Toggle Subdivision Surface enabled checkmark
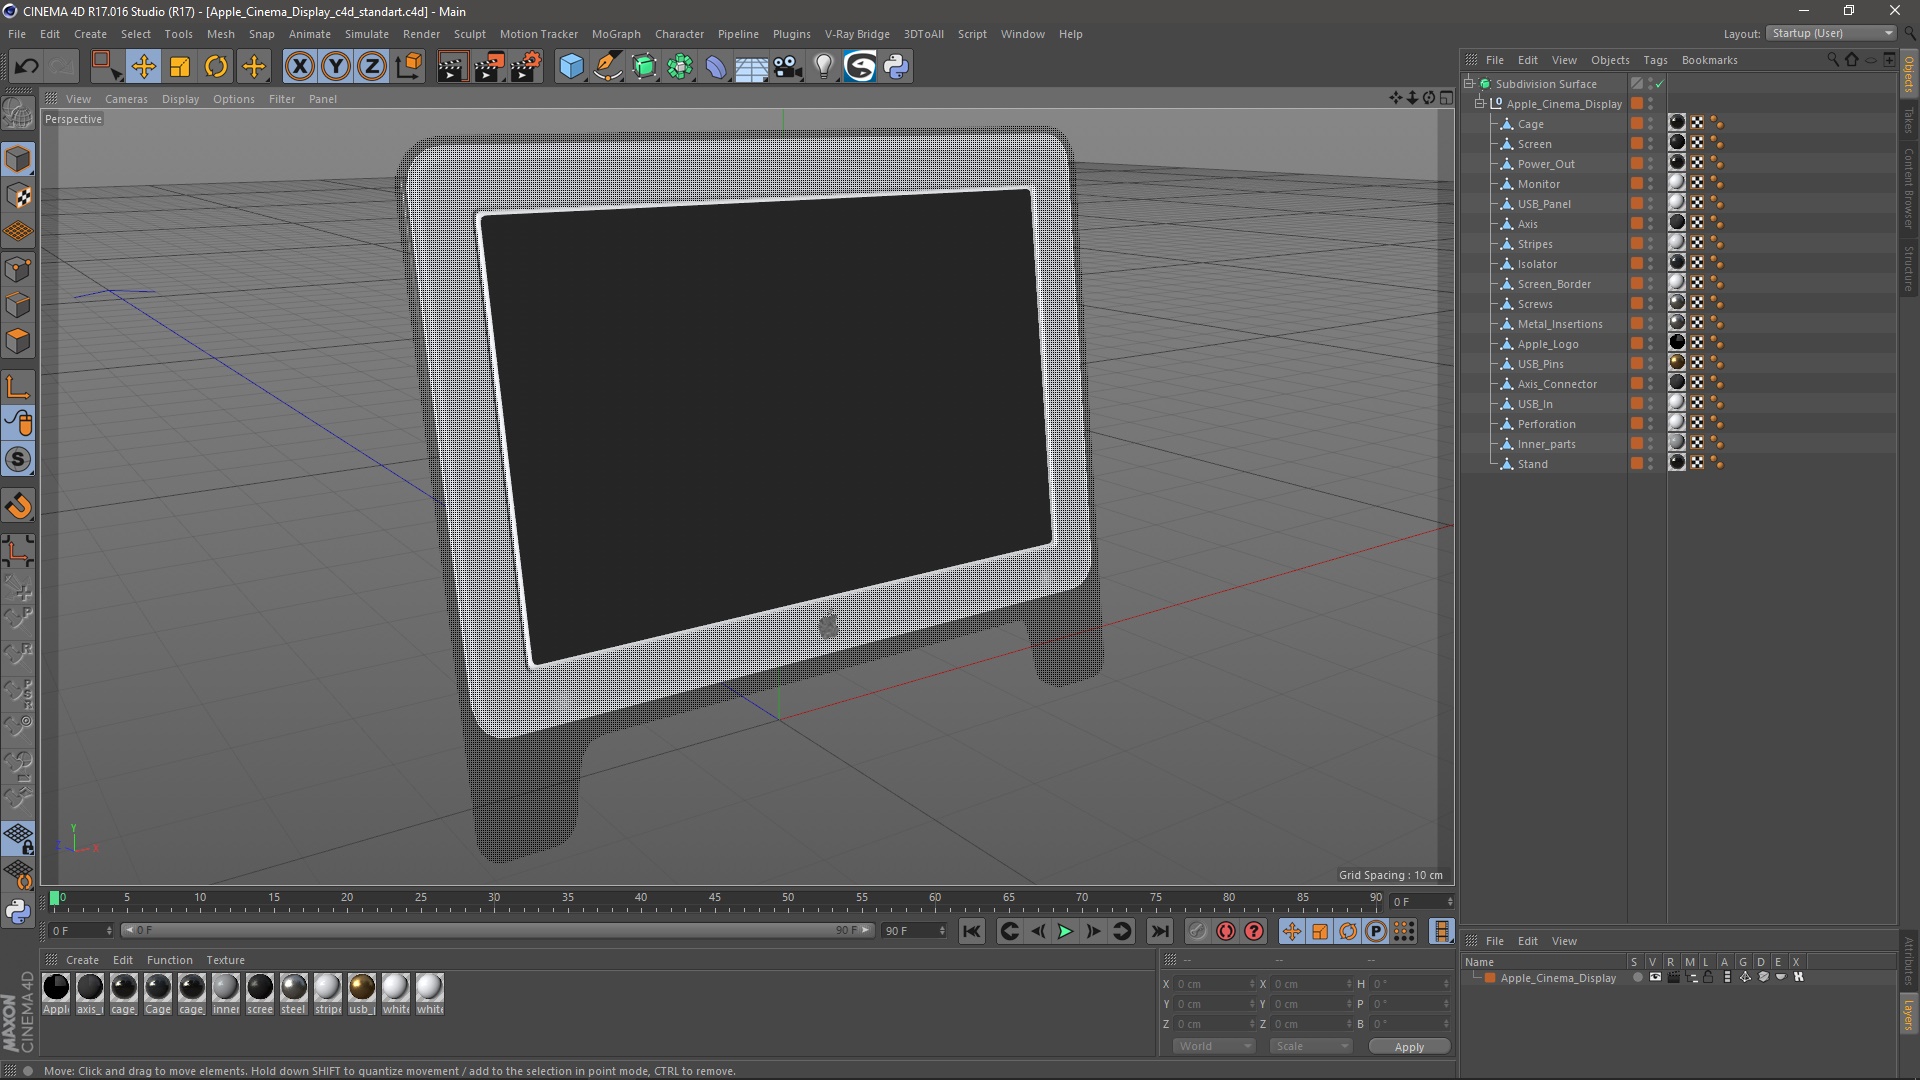Screen dimensions: 1920x1080 1660,84
